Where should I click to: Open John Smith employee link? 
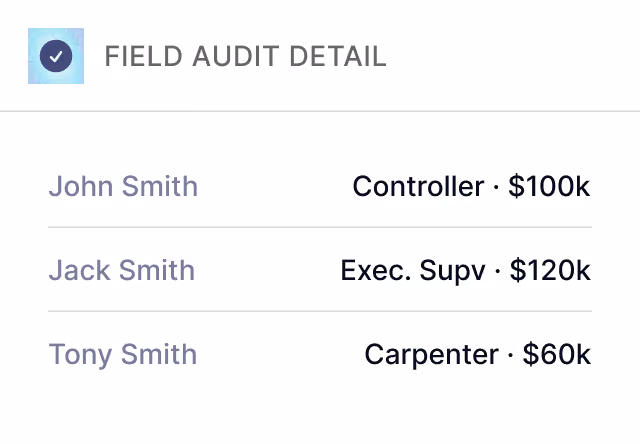point(123,186)
